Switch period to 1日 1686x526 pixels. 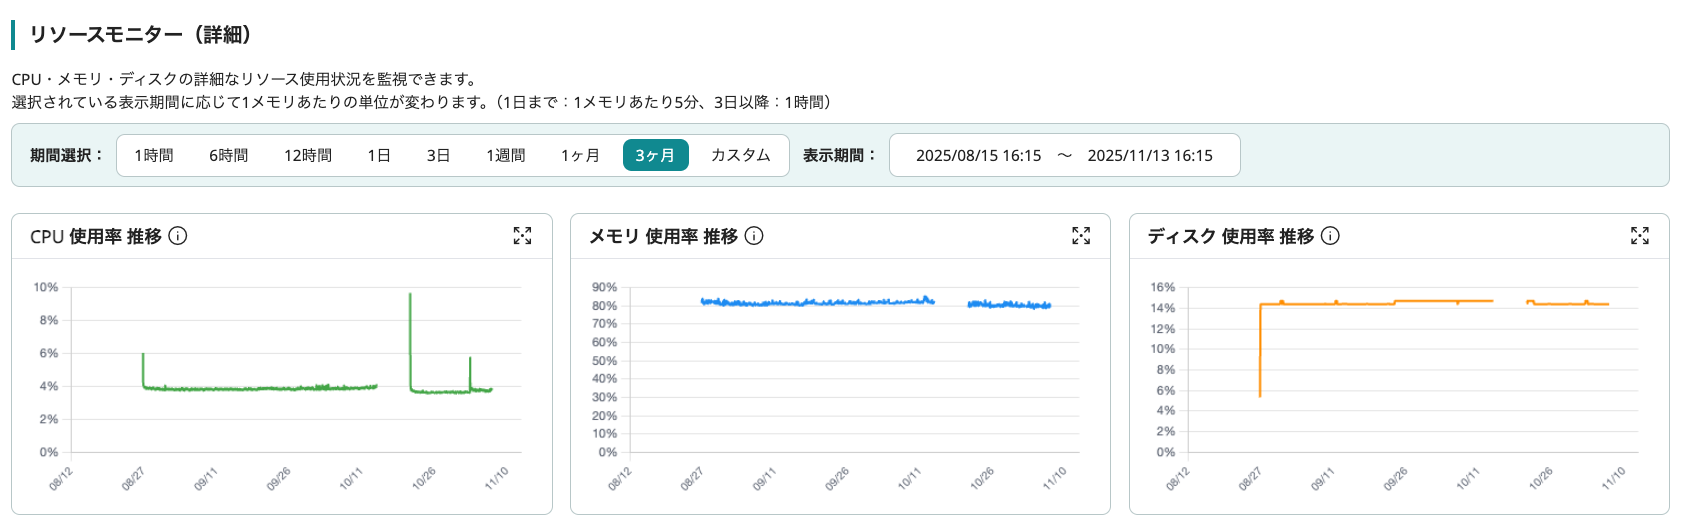click(379, 155)
